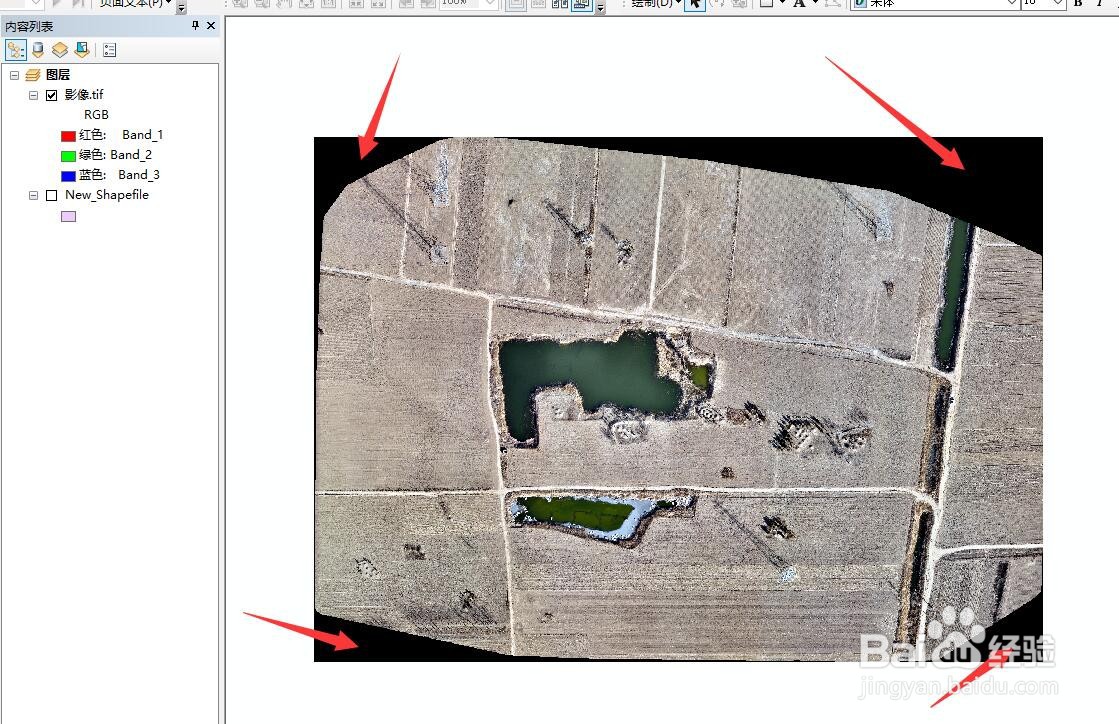Click green channel swatch for Band_2
Image resolution: width=1119 pixels, height=724 pixels.
[69, 155]
